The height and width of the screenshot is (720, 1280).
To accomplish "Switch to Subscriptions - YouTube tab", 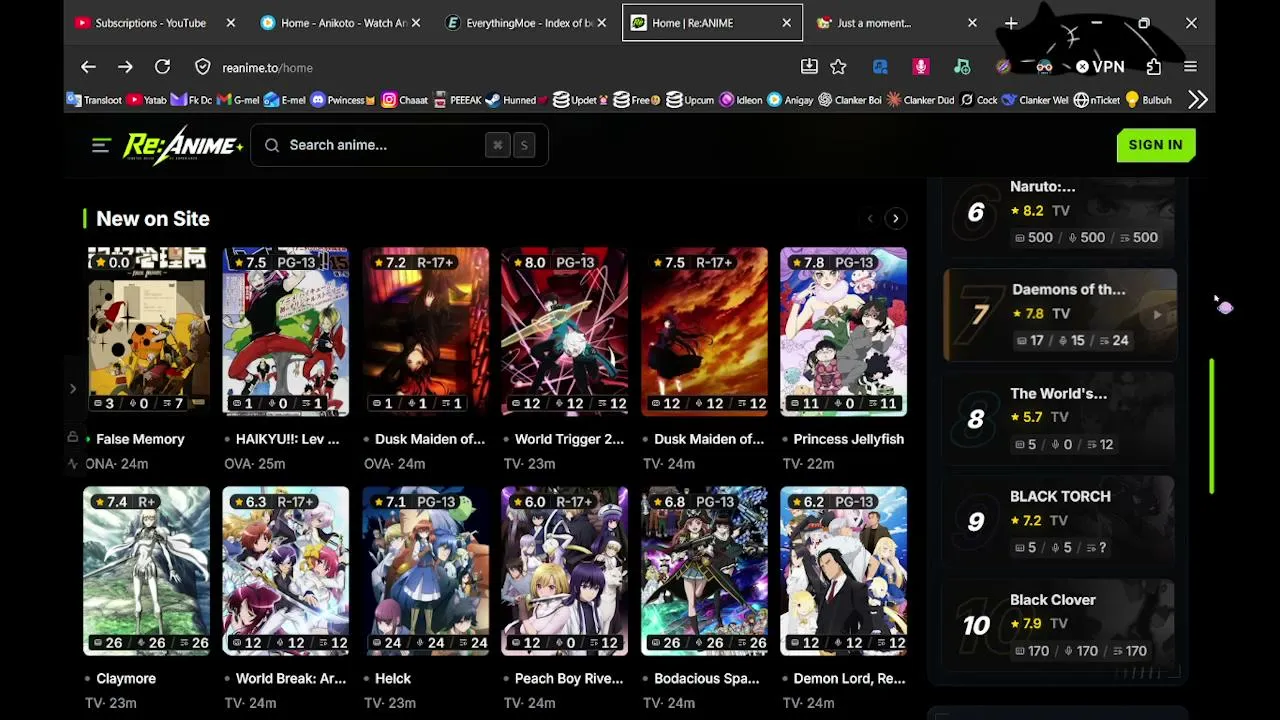I will [150, 23].
